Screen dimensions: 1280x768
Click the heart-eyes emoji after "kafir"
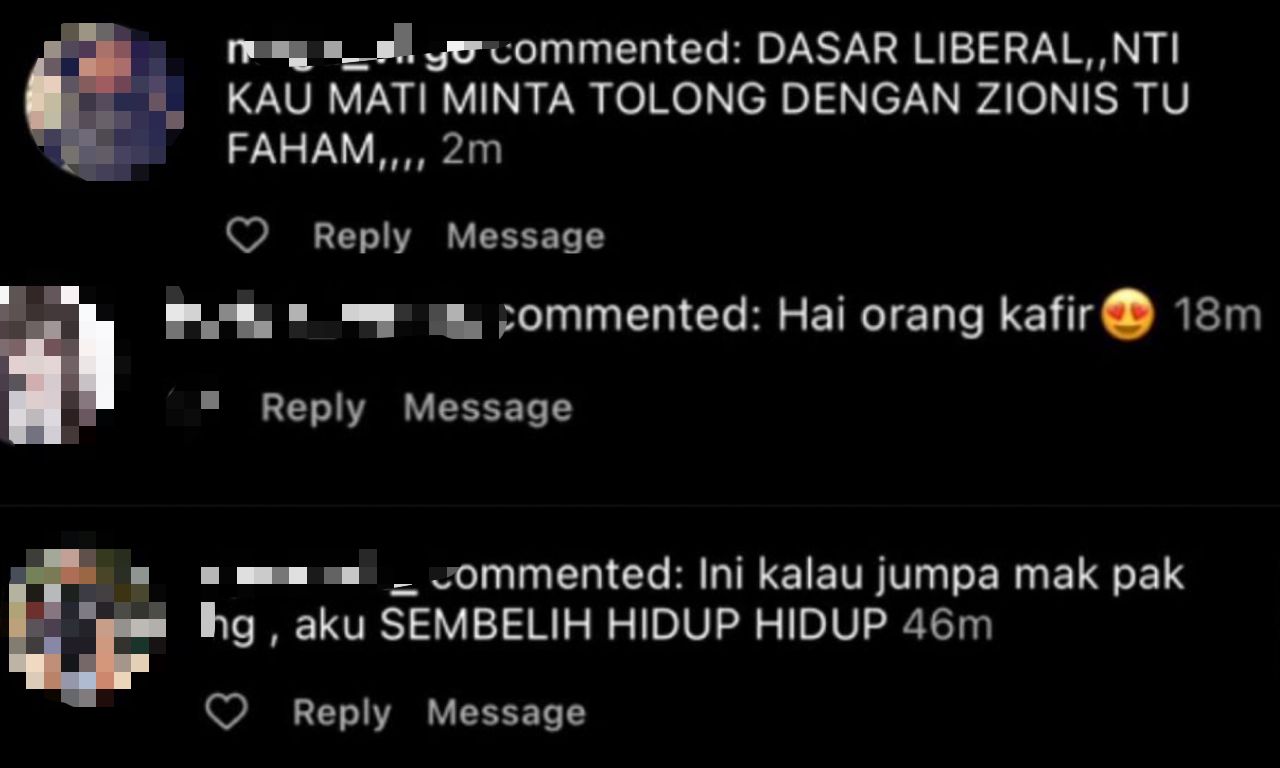(x=1127, y=317)
